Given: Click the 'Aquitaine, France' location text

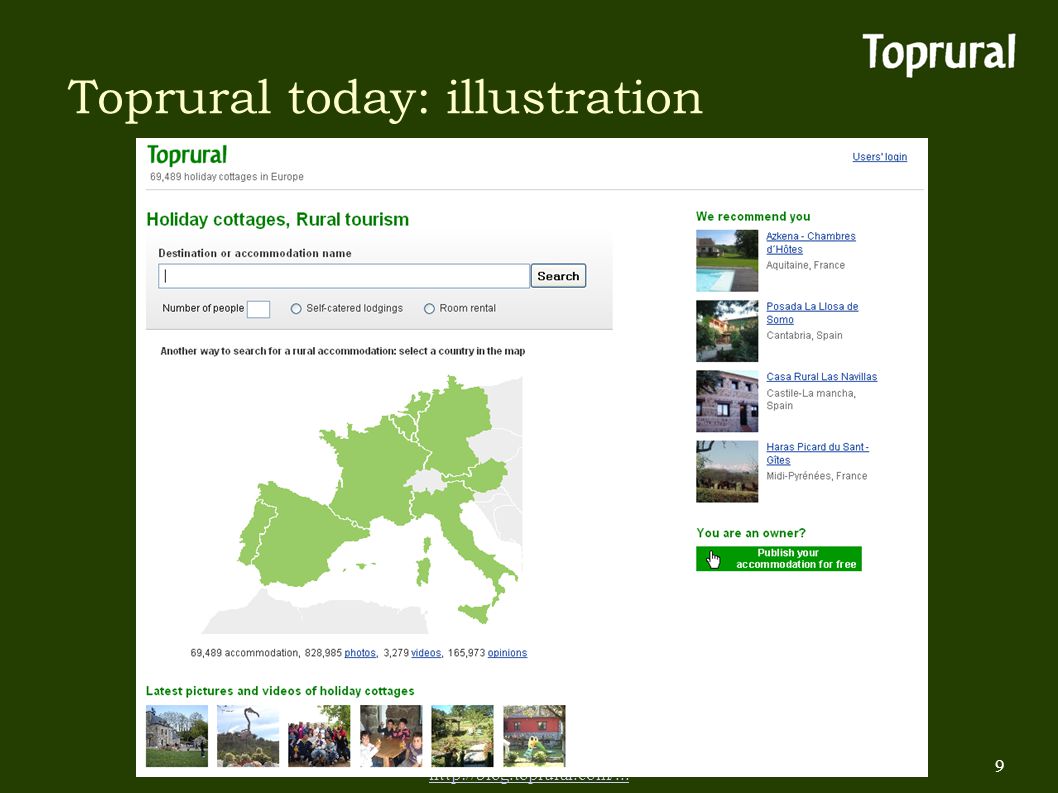Looking at the screenshot, I should point(805,265).
